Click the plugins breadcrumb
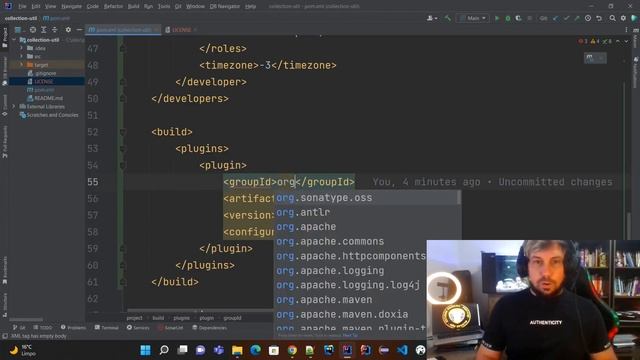 click(x=182, y=318)
